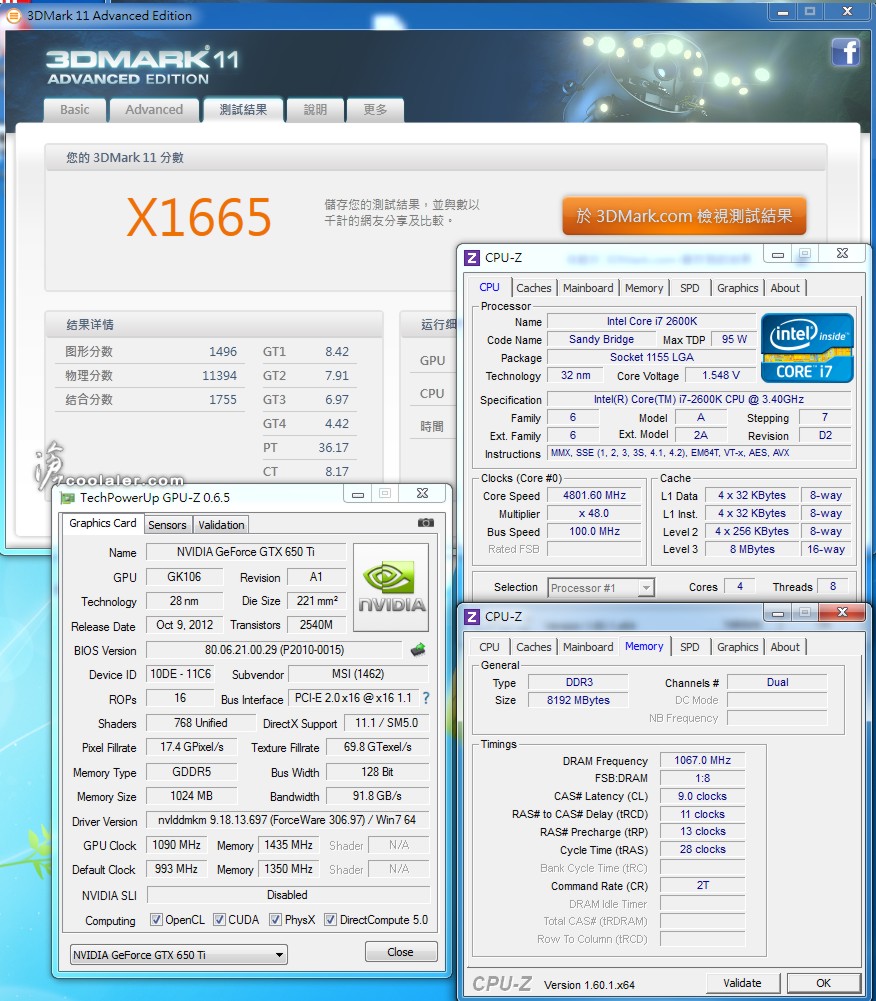The width and height of the screenshot is (876, 1001).
Task: Select the 測試結果 tab in 3DMark
Action: (243, 110)
